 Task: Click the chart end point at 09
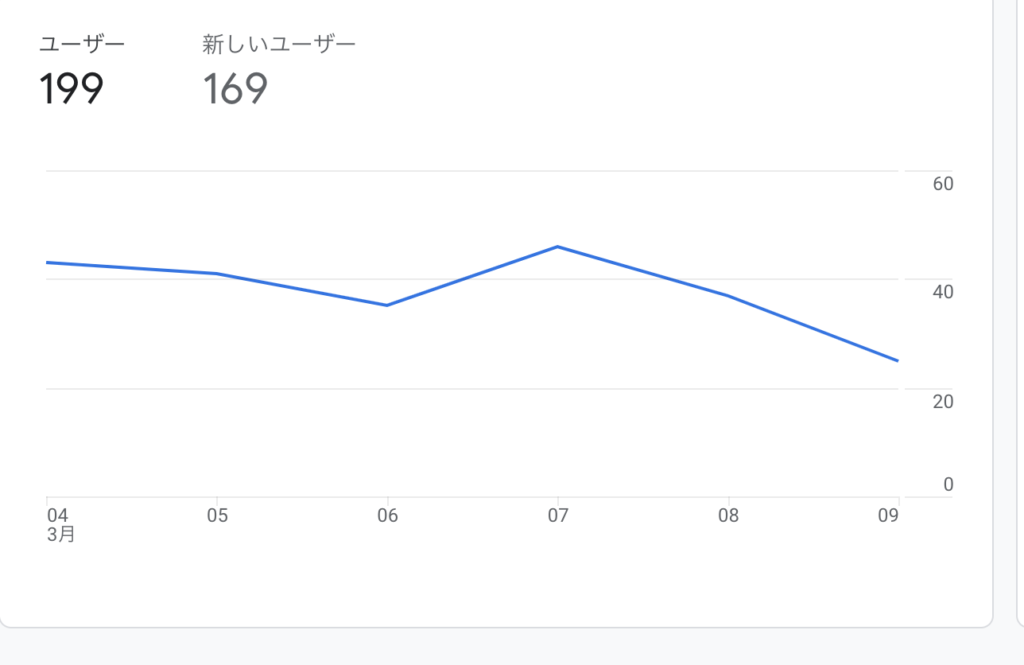[x=897, y=361]
